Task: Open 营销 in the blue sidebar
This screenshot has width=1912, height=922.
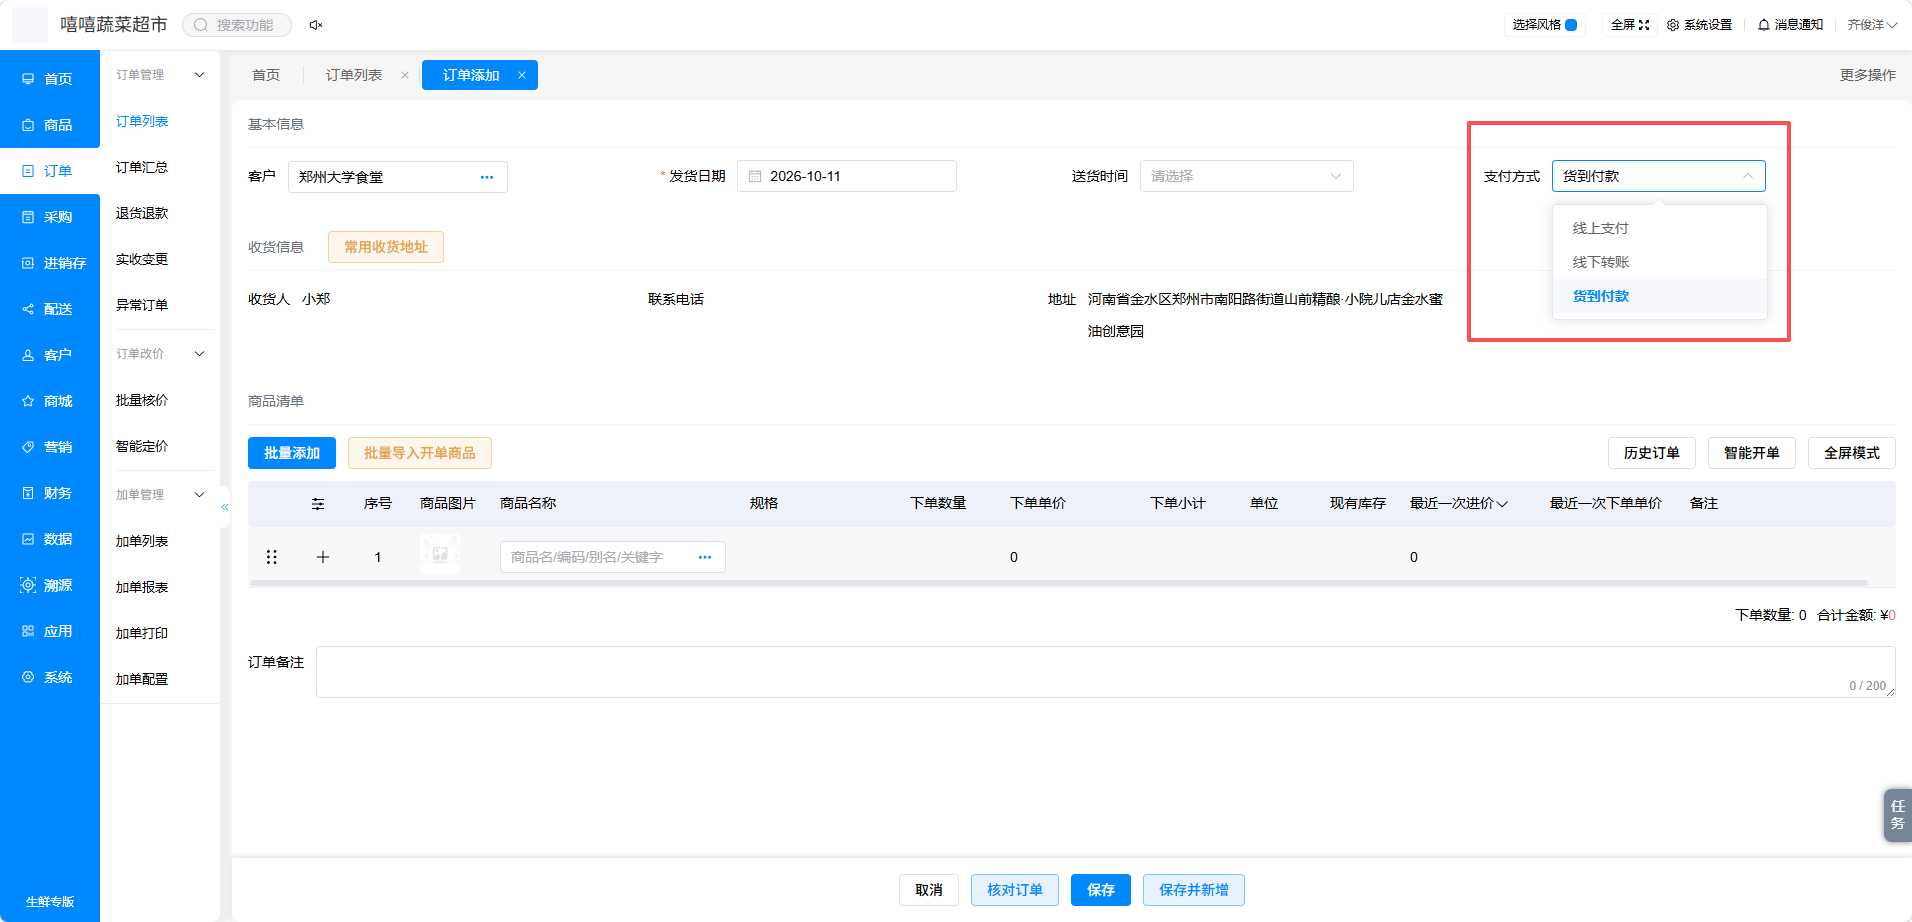Action: (x=50, y=447)
